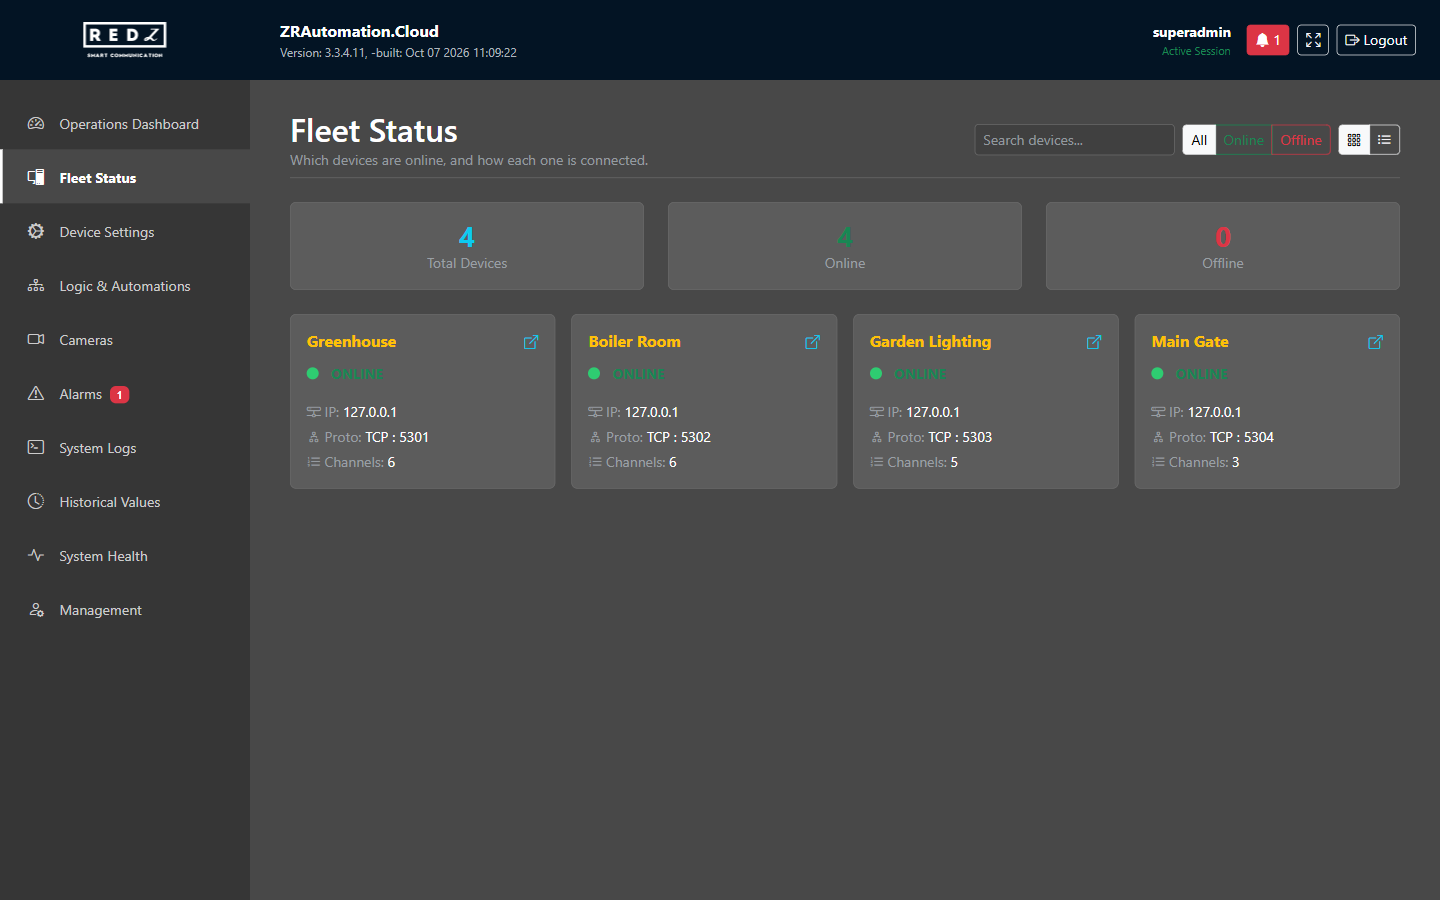
Task: Open the Garden Lighting external link icon
Action: click(x=1094, y=342)
